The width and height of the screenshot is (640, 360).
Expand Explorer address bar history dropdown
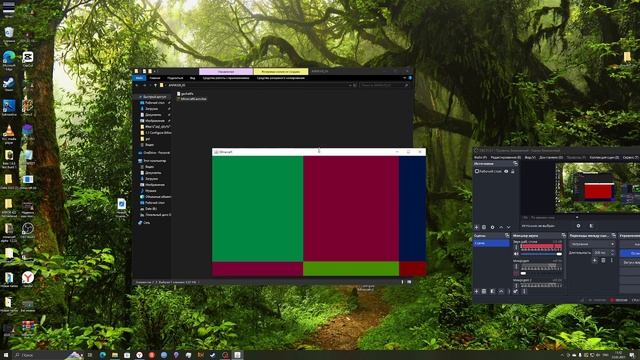pos(350,85)
